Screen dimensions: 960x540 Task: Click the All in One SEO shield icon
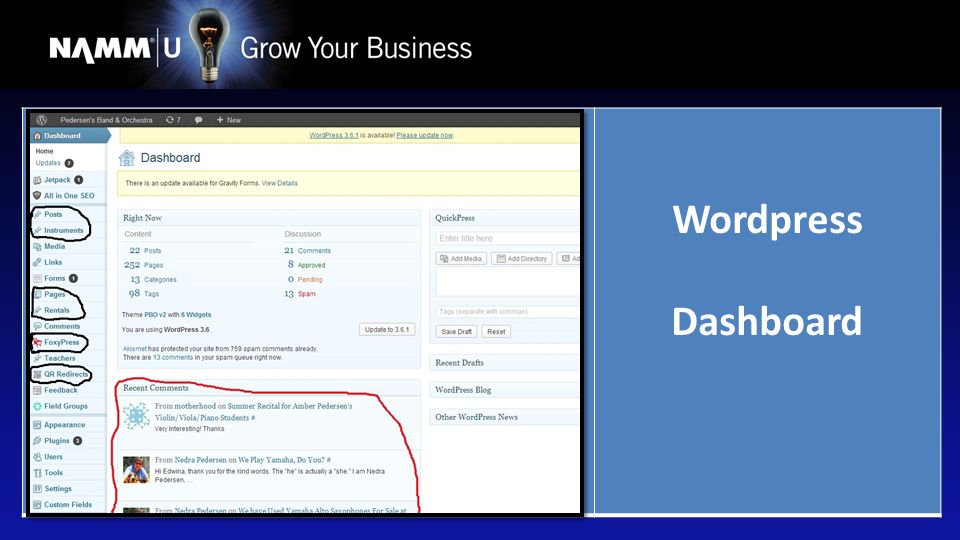point(37,196)
